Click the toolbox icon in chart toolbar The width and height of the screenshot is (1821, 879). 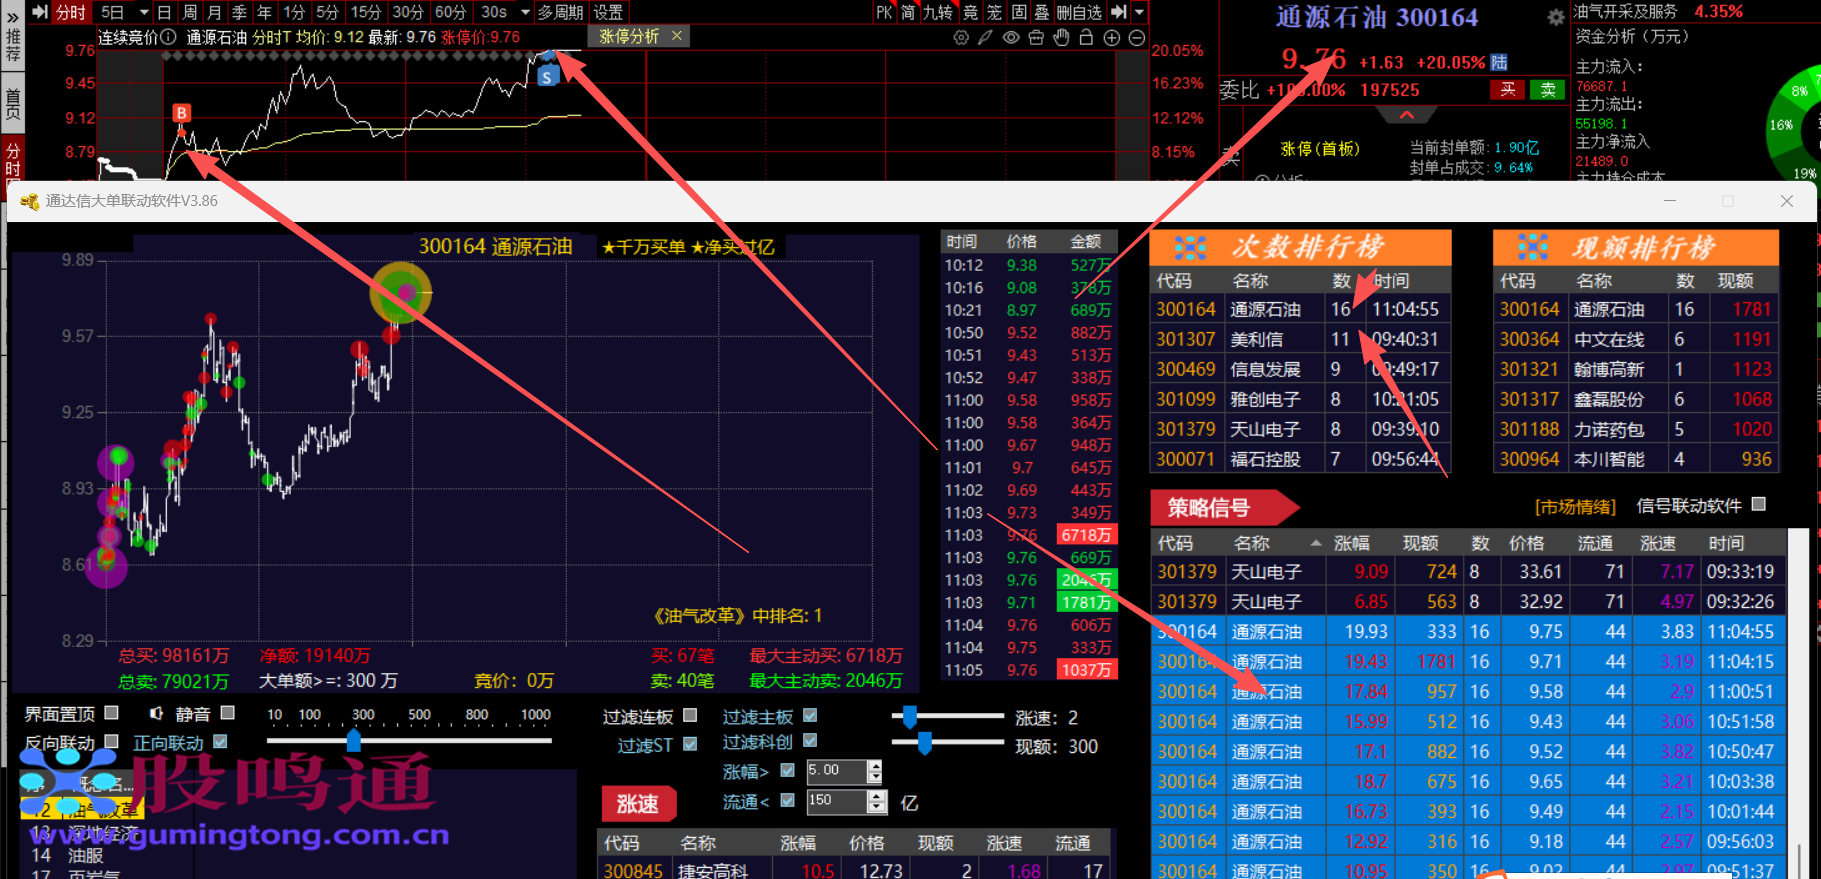click(x=1036, y=37)
